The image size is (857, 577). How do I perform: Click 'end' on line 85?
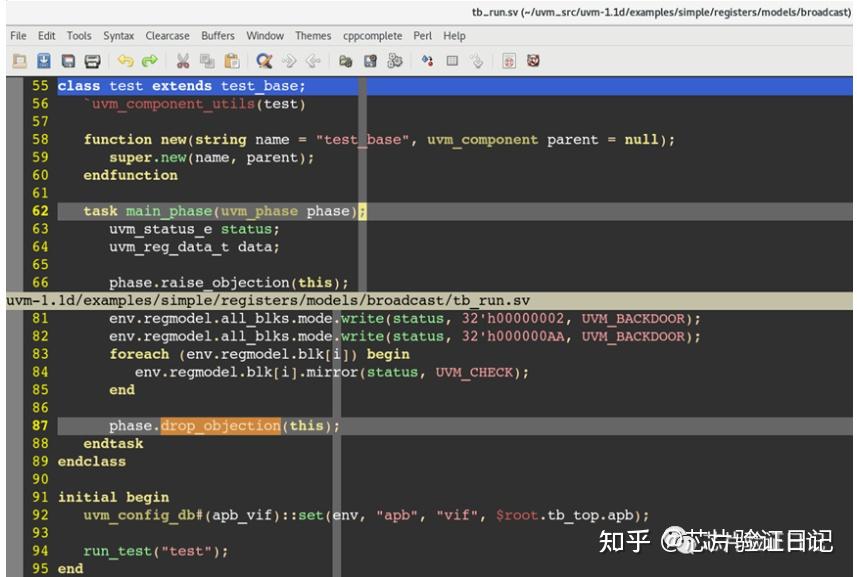click(x=122, y=390)
